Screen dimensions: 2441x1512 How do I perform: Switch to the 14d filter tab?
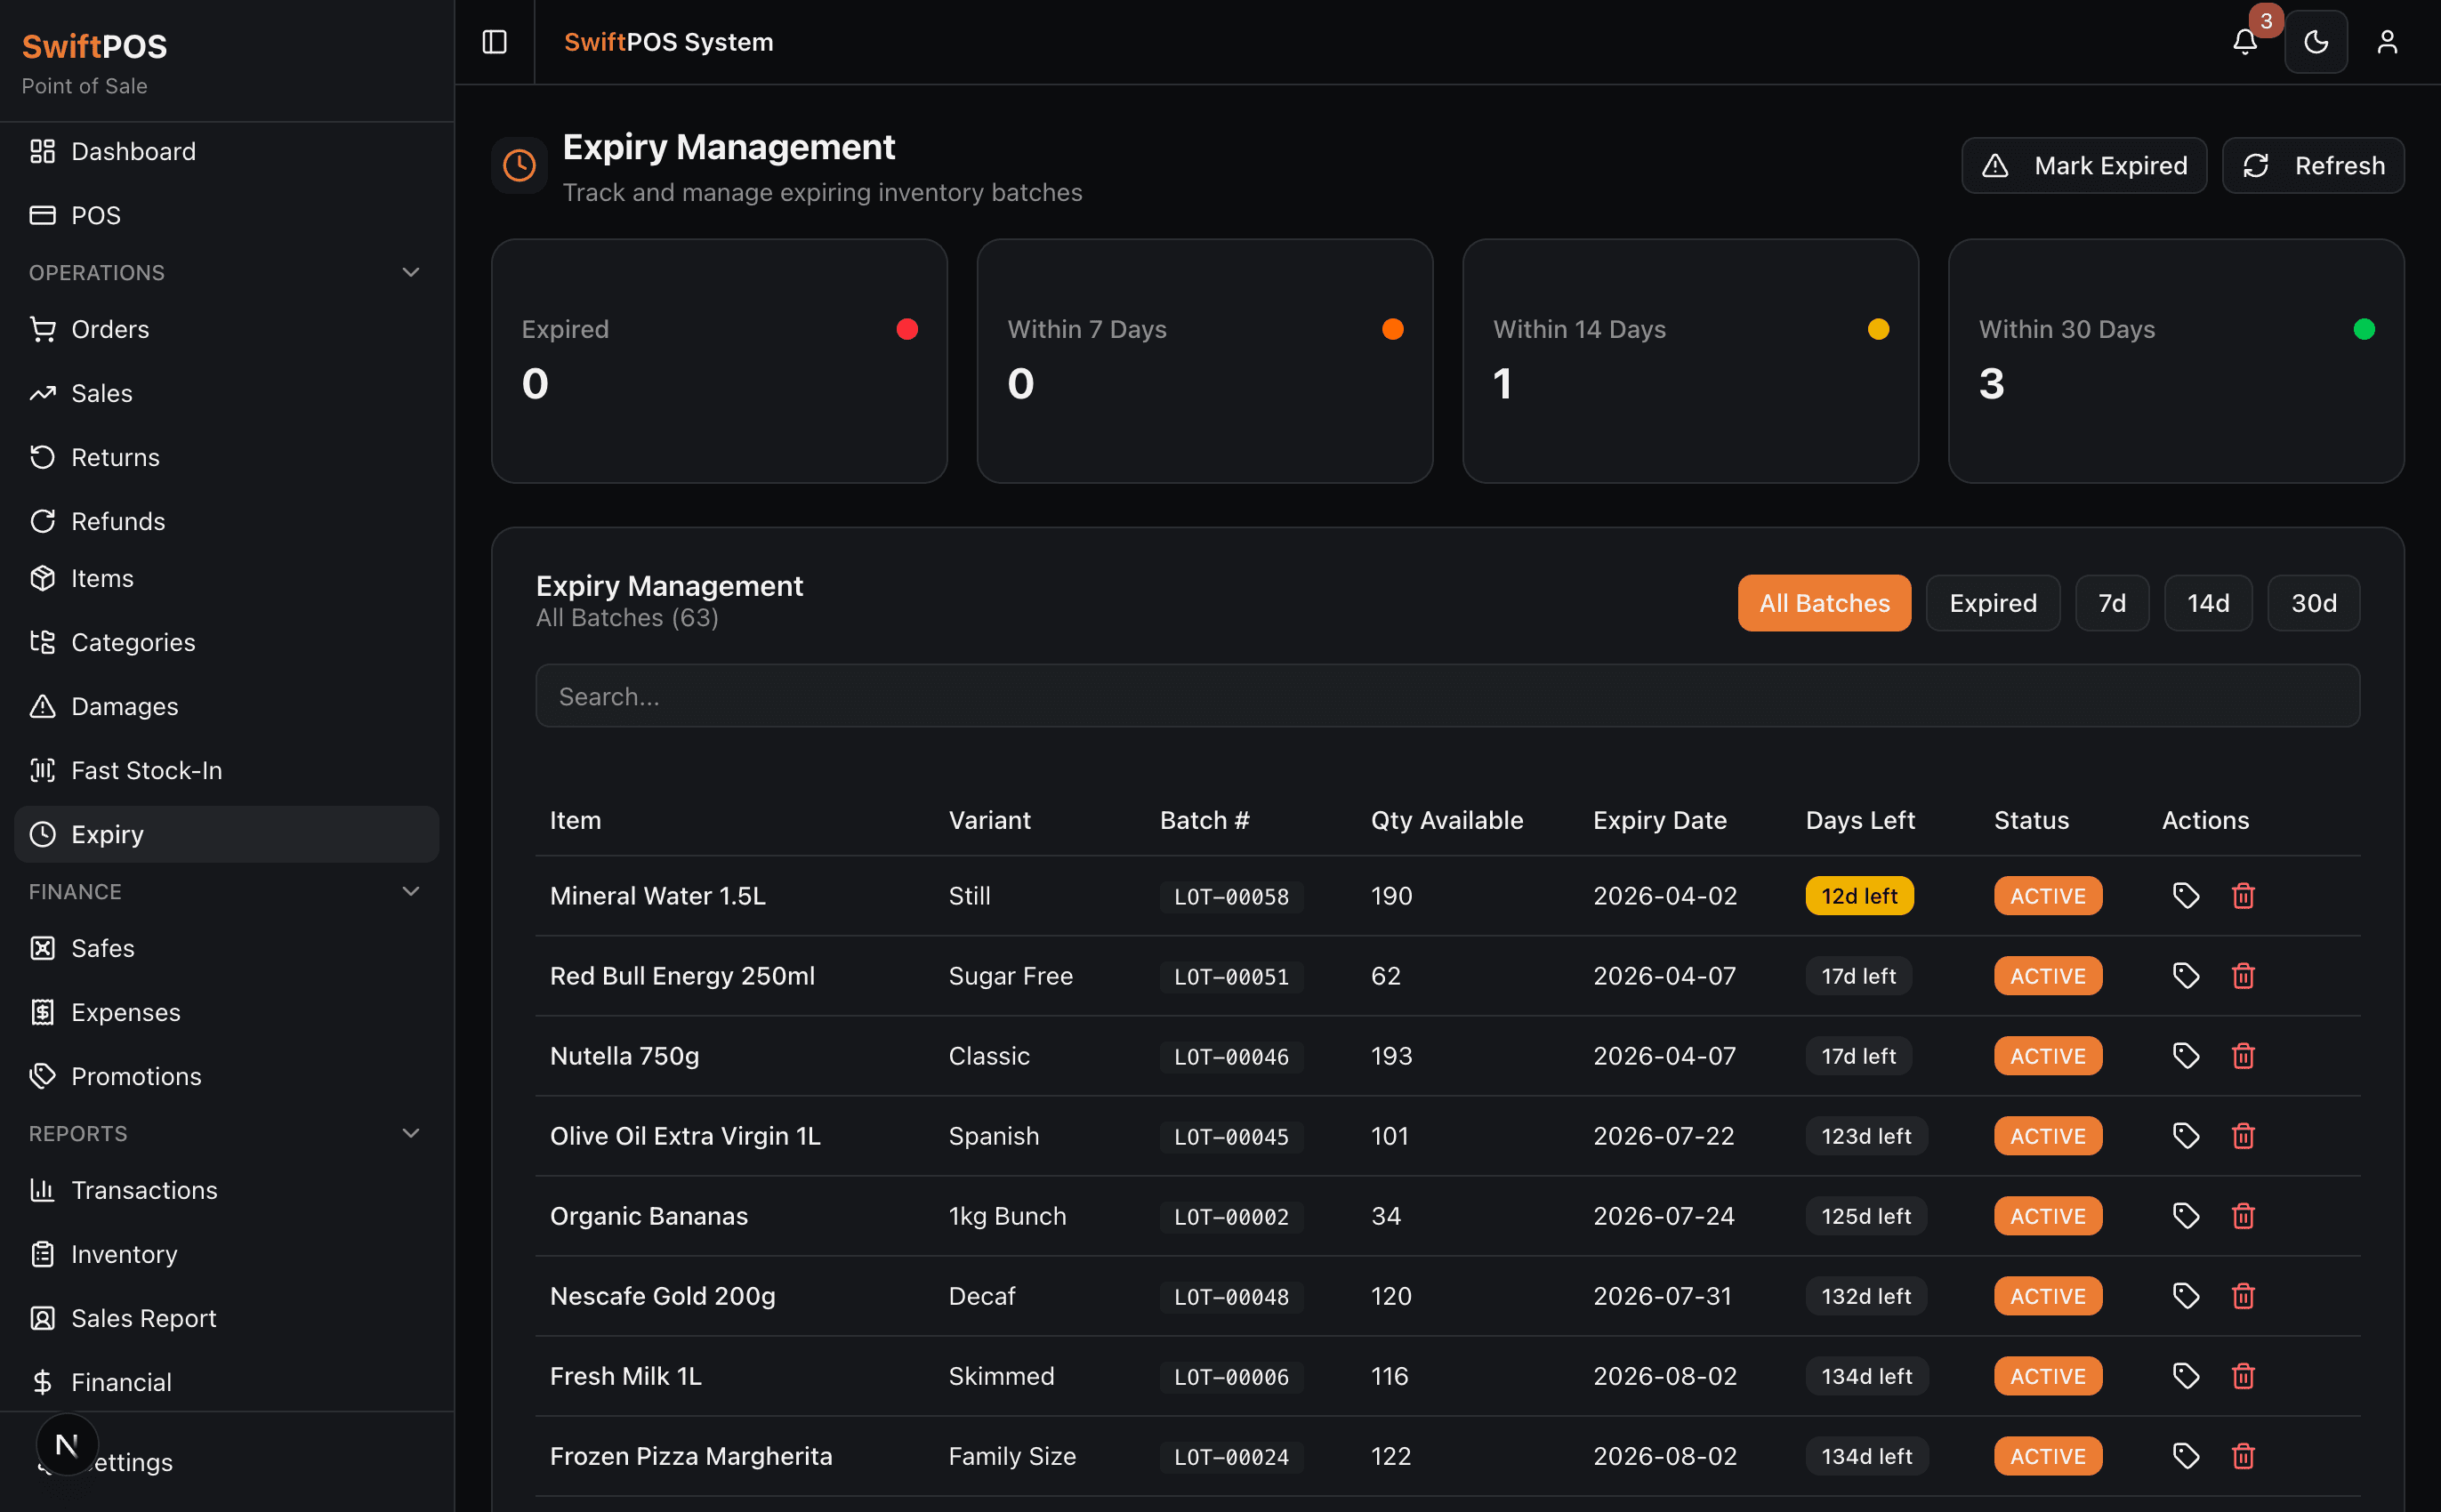(x=2207, y=603)
